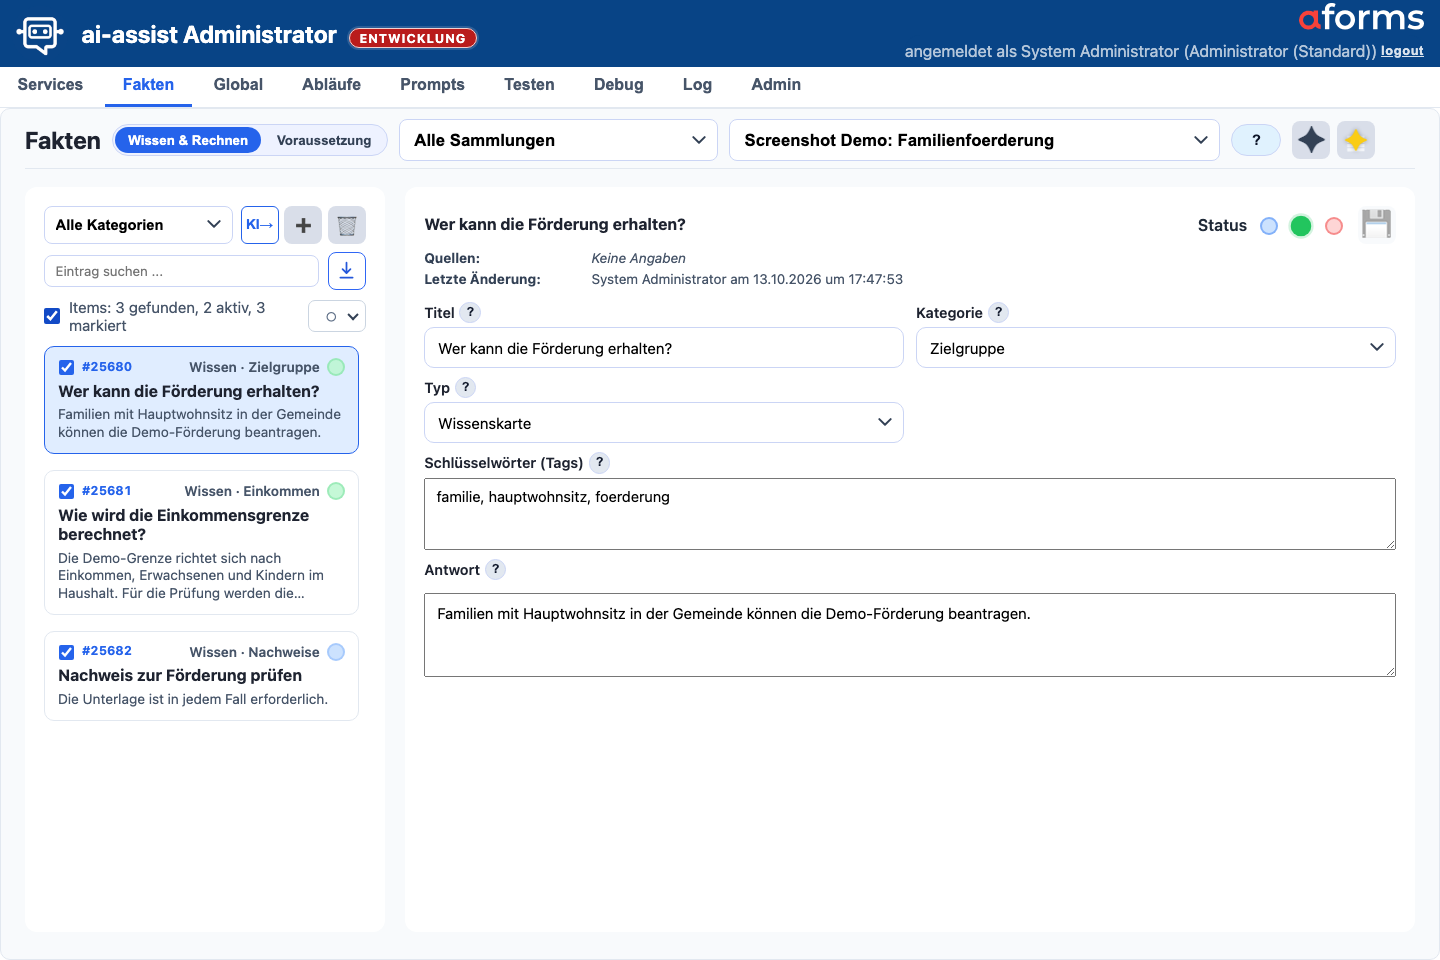Open the Services tab

tap(50, 85)
